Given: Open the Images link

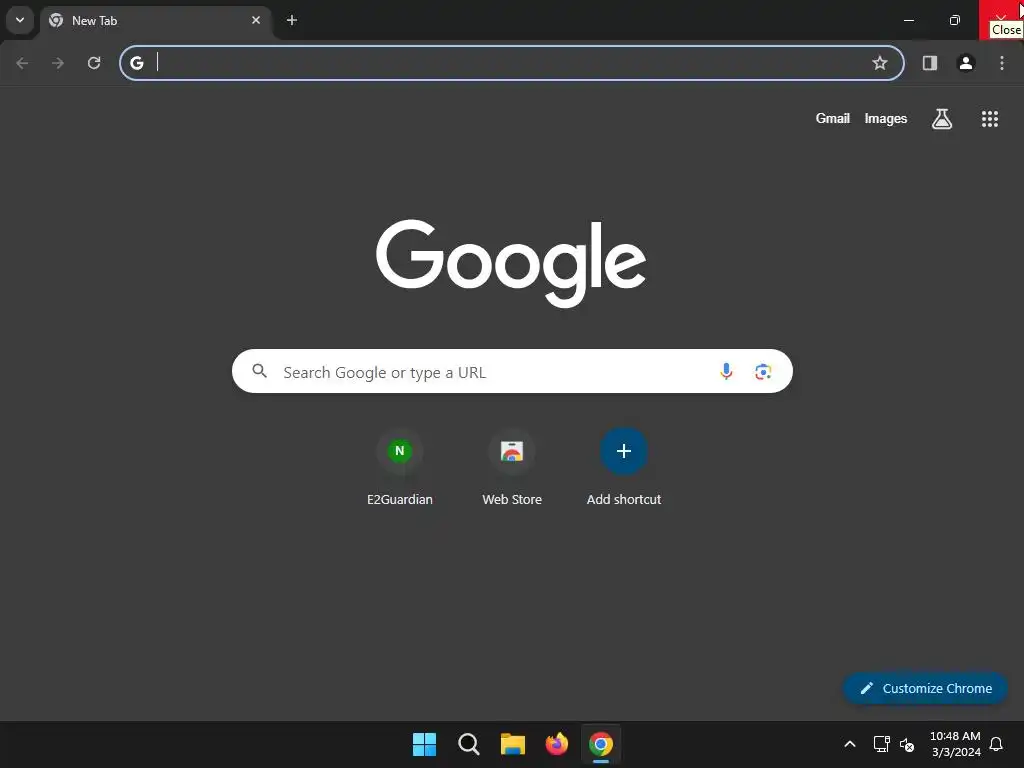Looking at the screenshot, I should pos(886,118).
